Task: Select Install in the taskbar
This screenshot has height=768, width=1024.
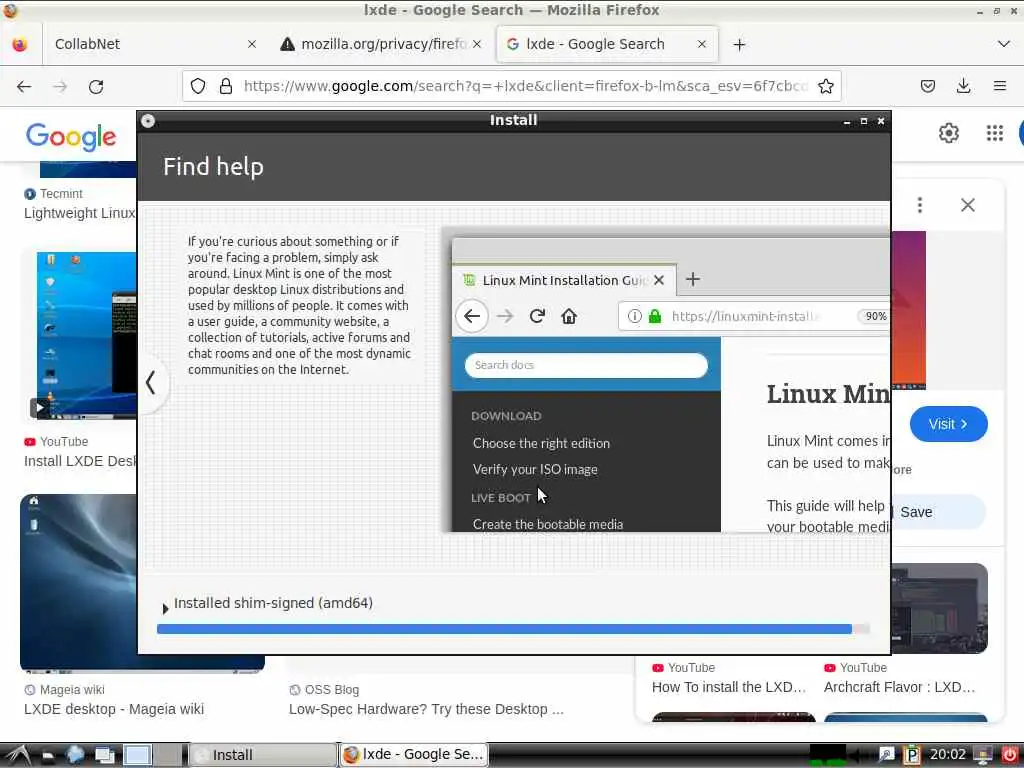Action: pos(263,755)
